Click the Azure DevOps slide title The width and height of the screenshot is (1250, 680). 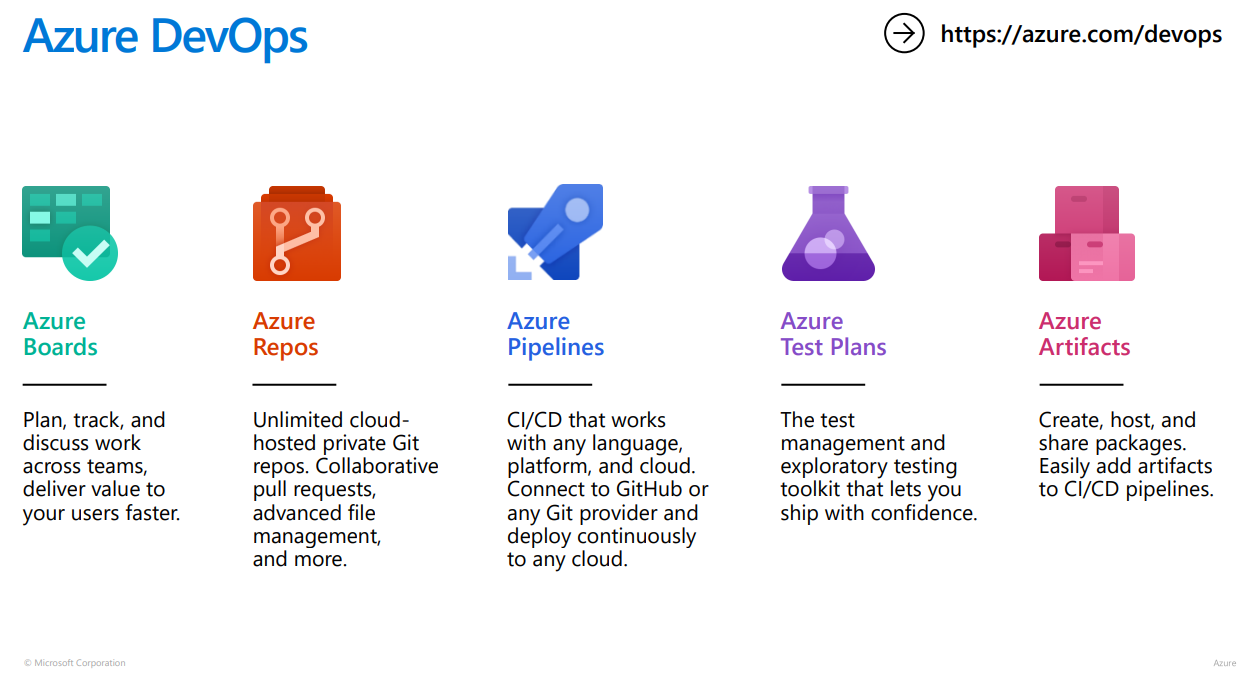166,37
